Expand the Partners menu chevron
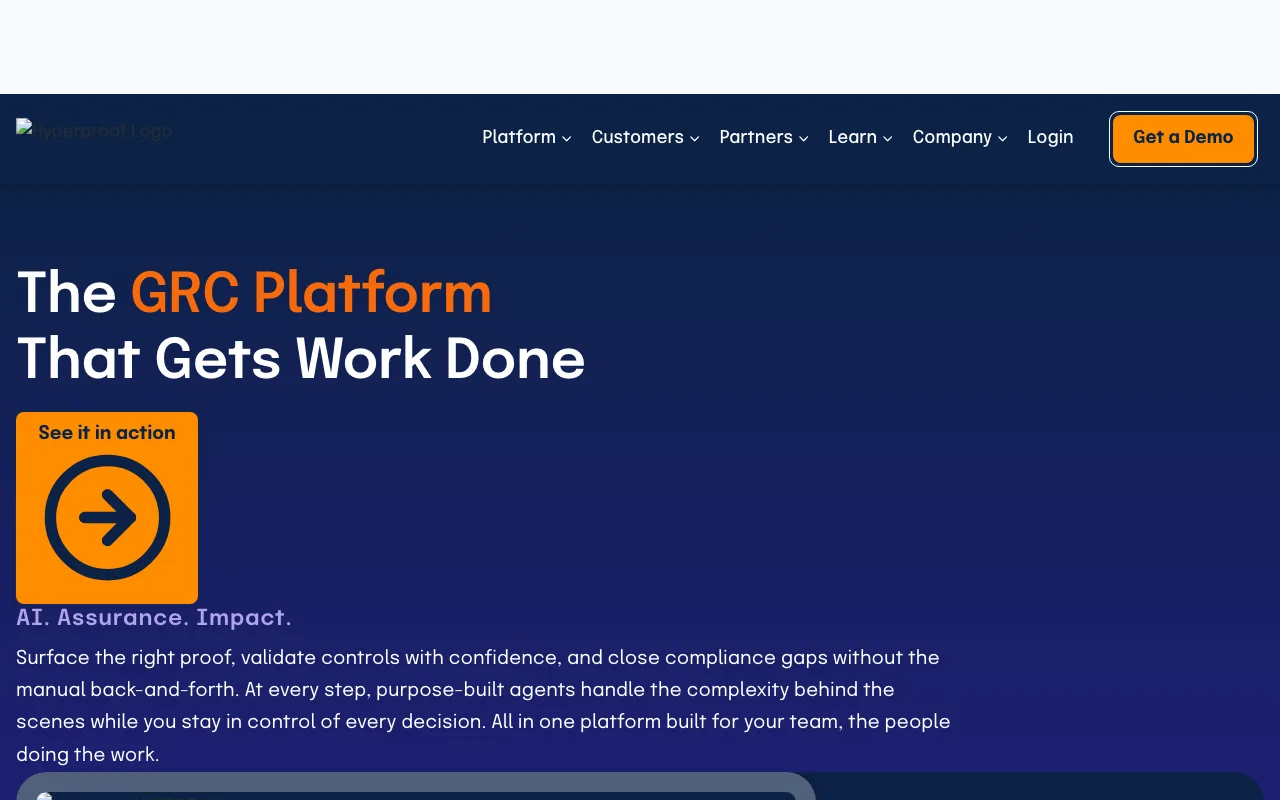This screenshot has height=800, width=1280. pos(803,139)
